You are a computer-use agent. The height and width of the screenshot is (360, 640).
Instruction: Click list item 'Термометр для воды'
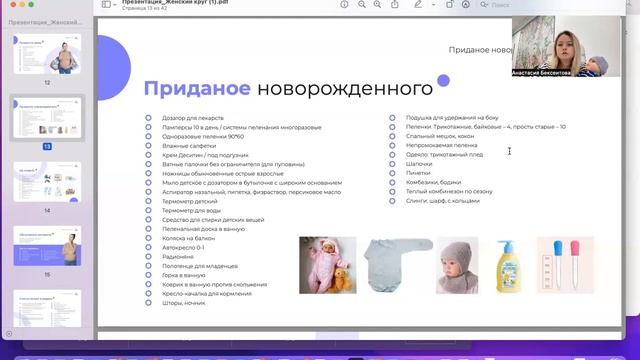[x=191, y=211]
